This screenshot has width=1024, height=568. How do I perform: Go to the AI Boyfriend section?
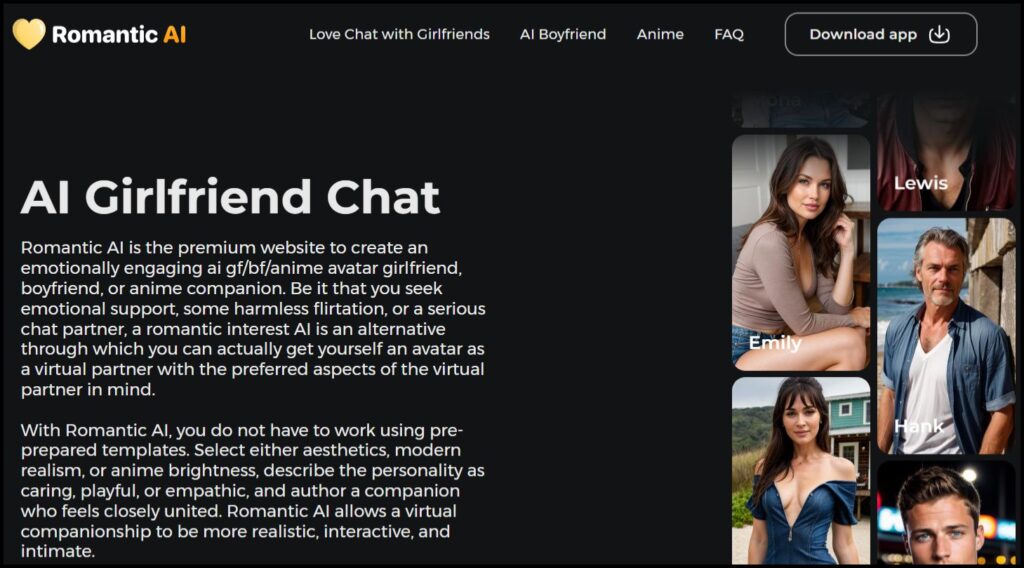[563, 34]
